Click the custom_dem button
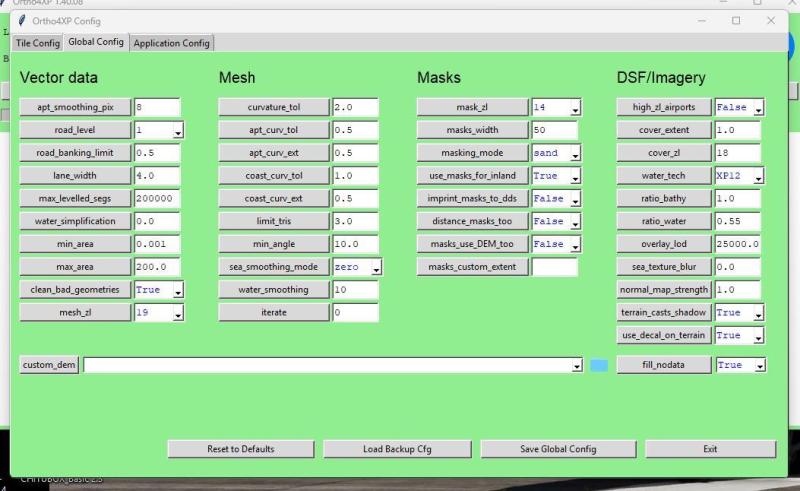800x491 pixels. point(49,365)
